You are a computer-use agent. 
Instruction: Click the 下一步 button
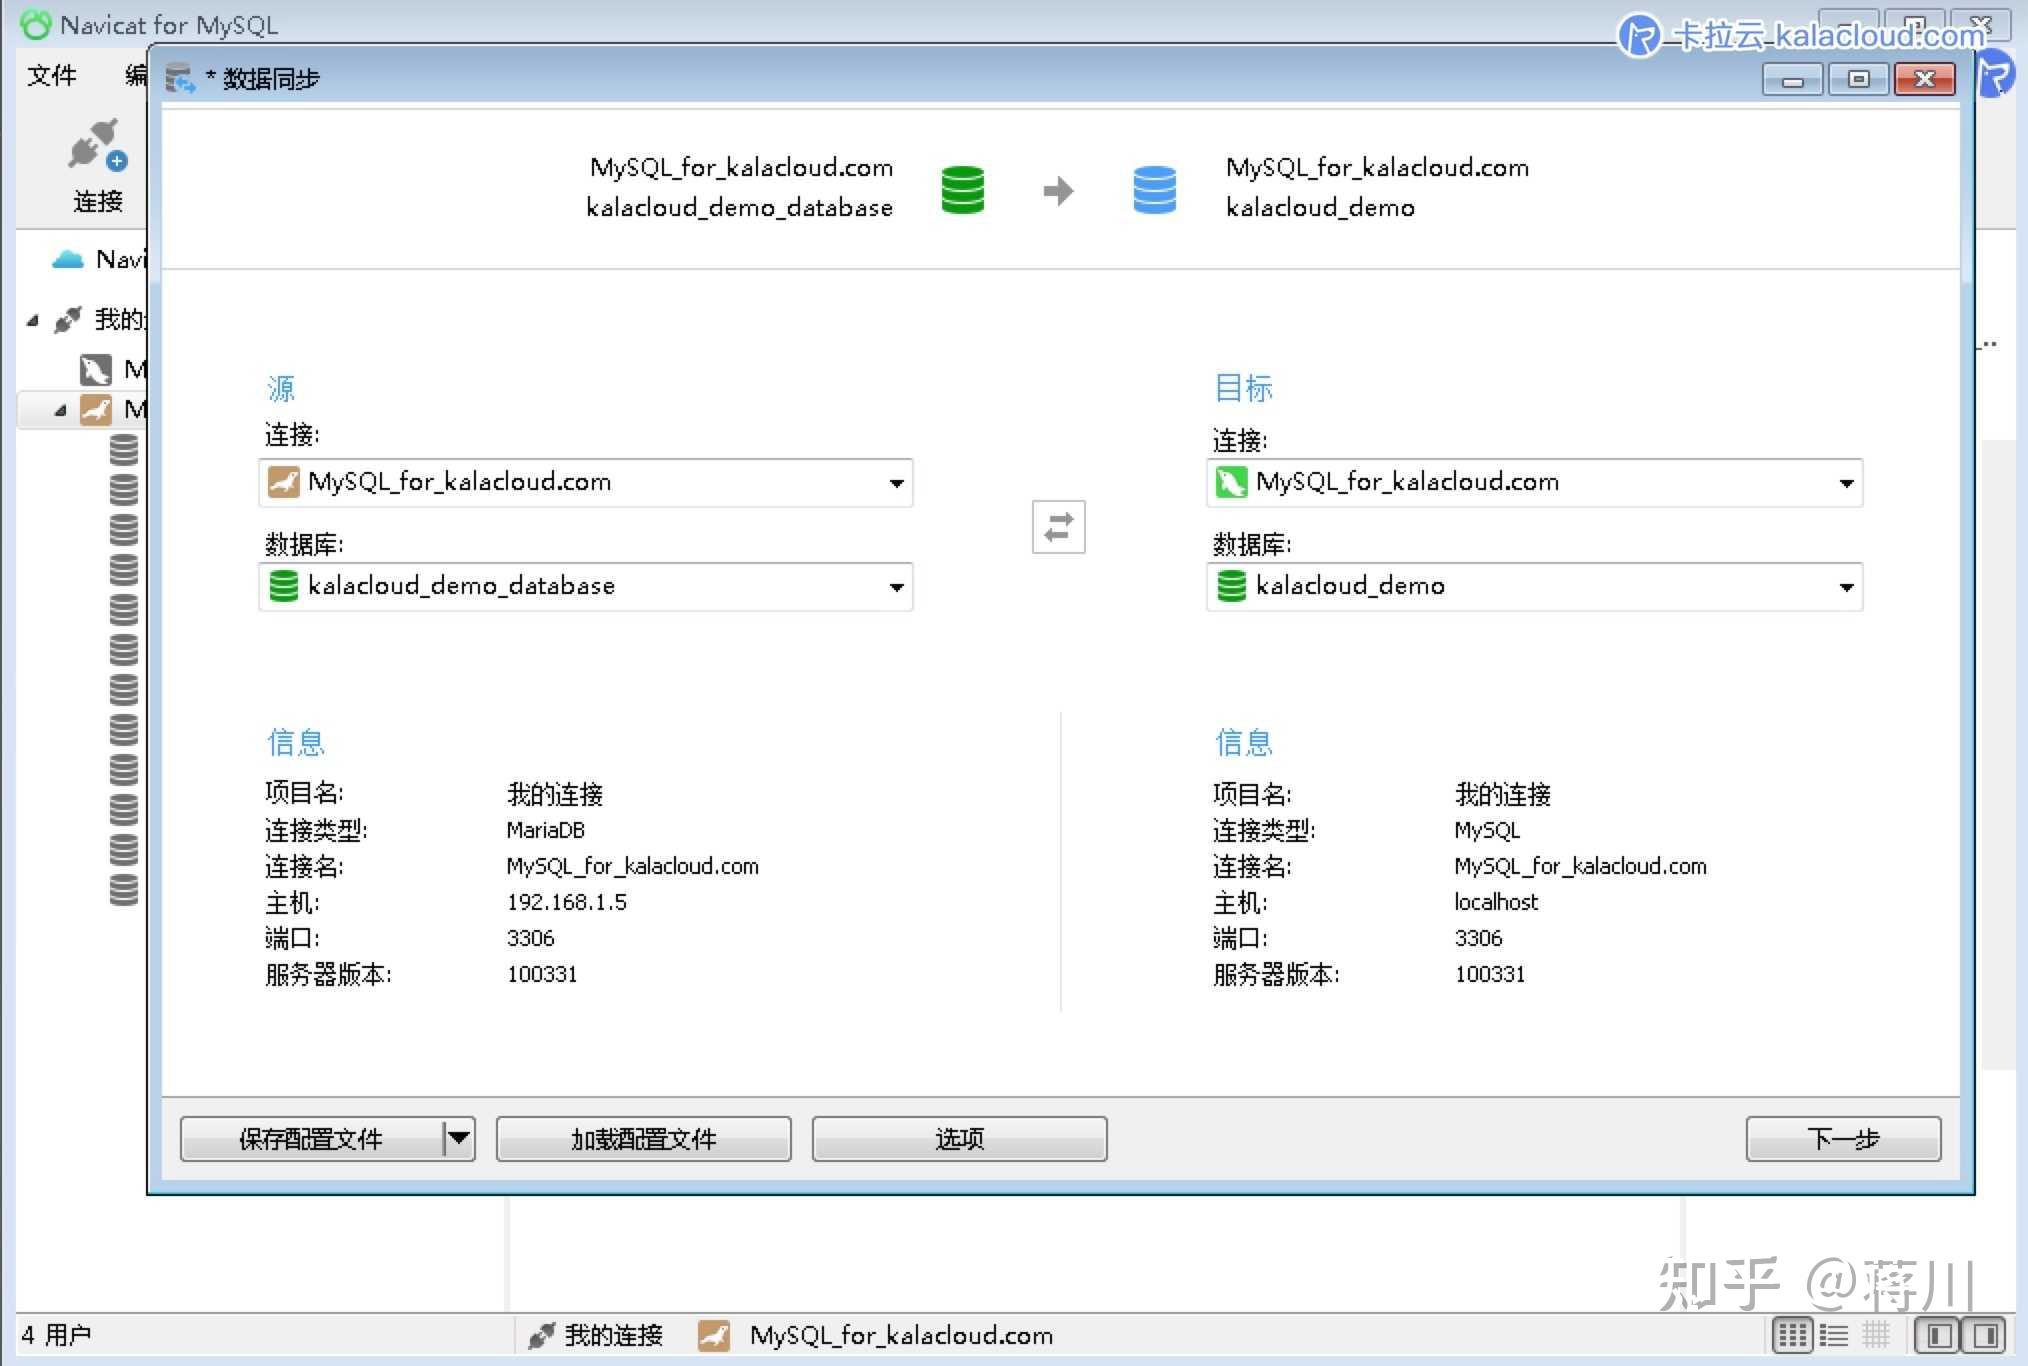point(1842,1139)
